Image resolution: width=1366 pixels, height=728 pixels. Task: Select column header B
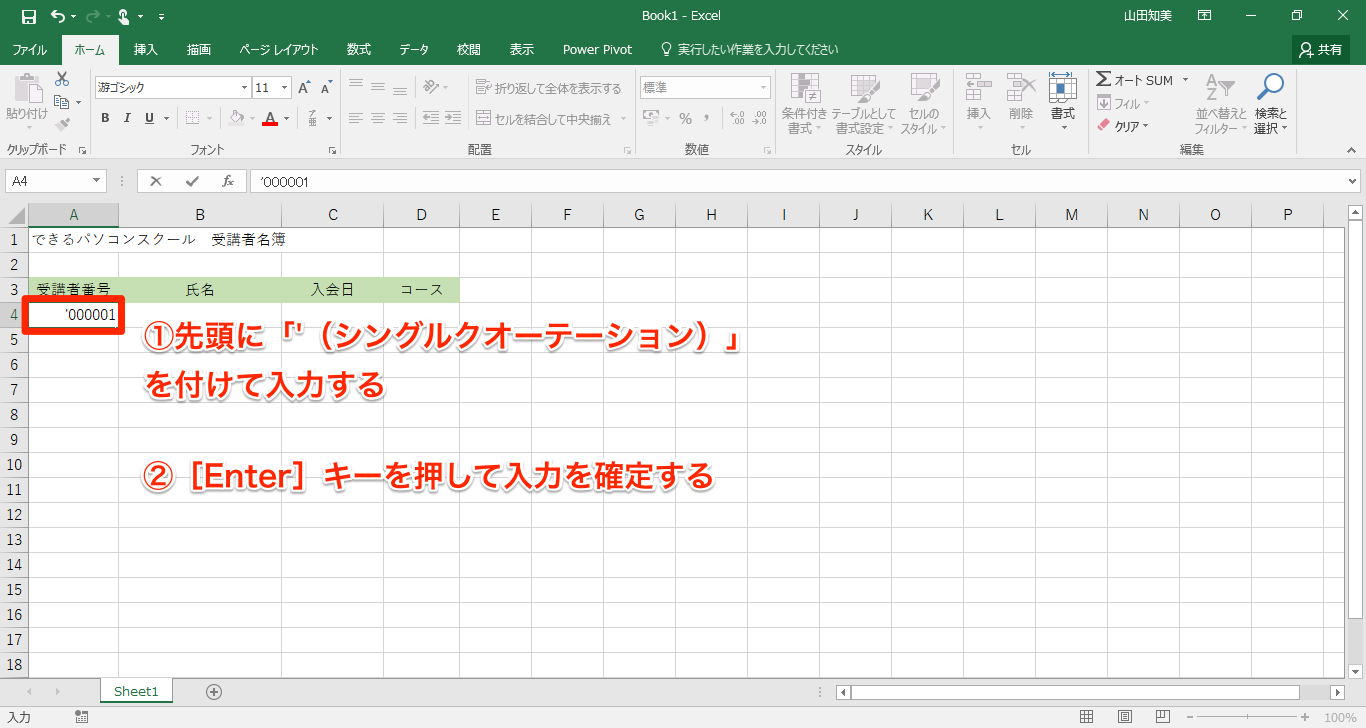200,214
